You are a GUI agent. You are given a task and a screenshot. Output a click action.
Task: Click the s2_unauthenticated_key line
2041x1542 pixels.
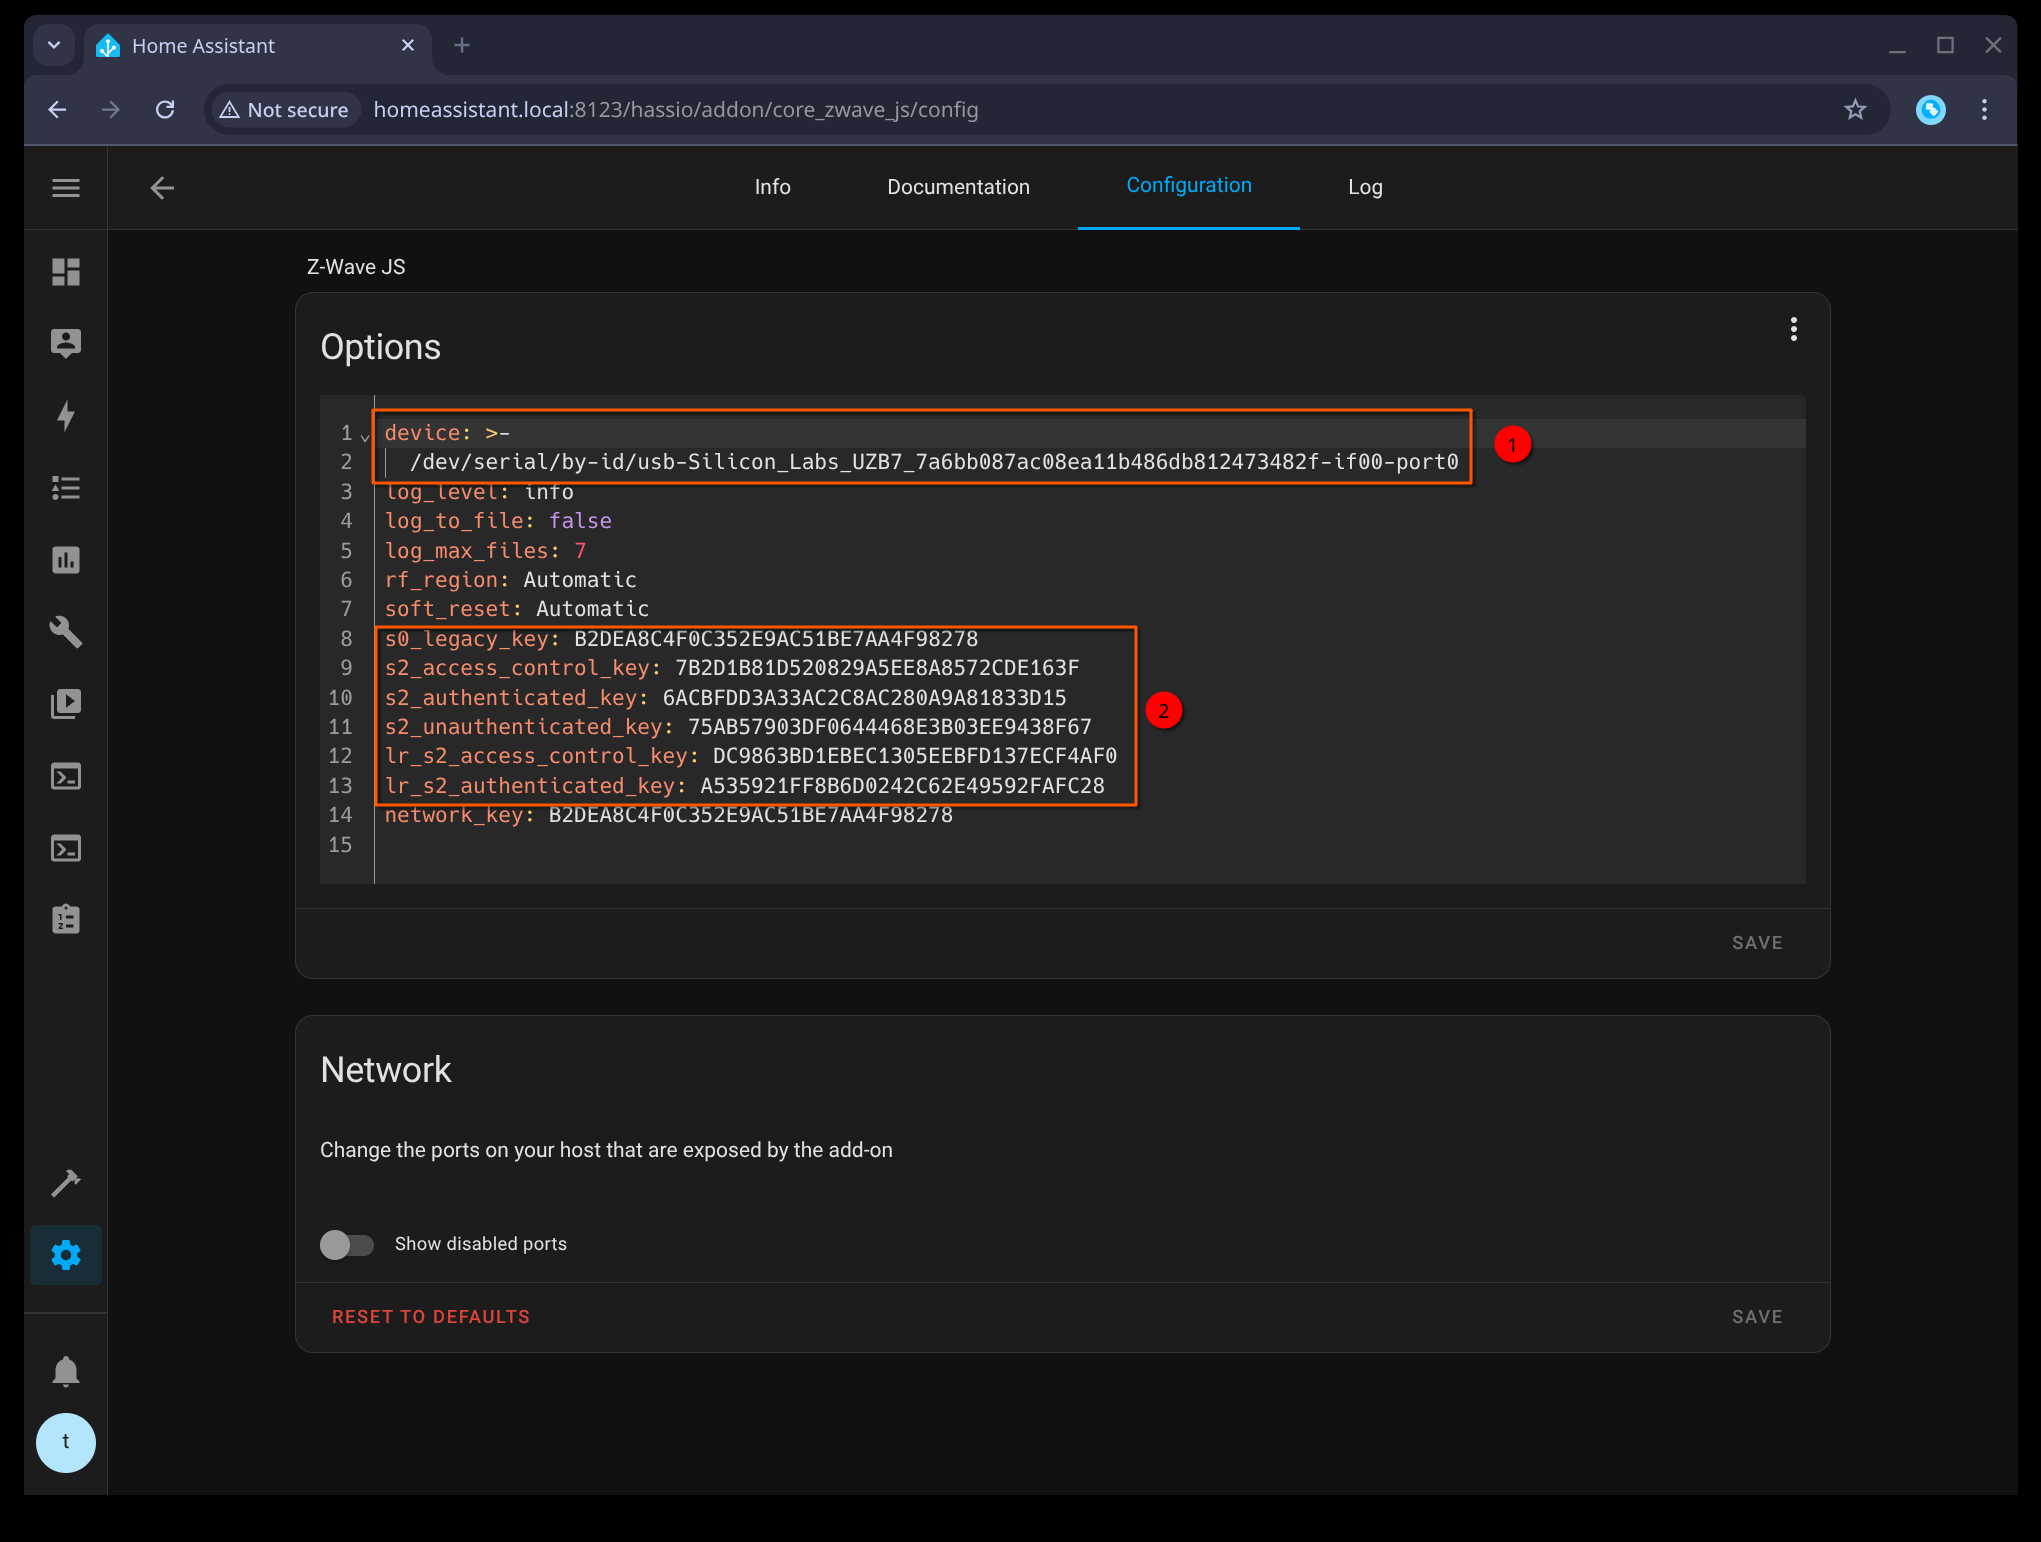738,727
